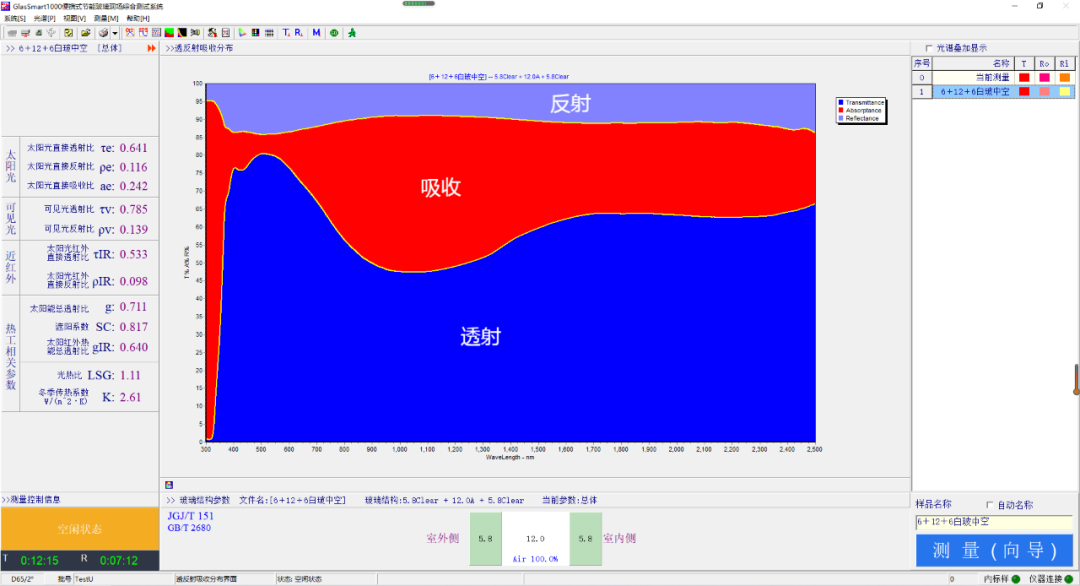
Task: Click the Absorptance legend entry
Action: [x=860, y=110]
